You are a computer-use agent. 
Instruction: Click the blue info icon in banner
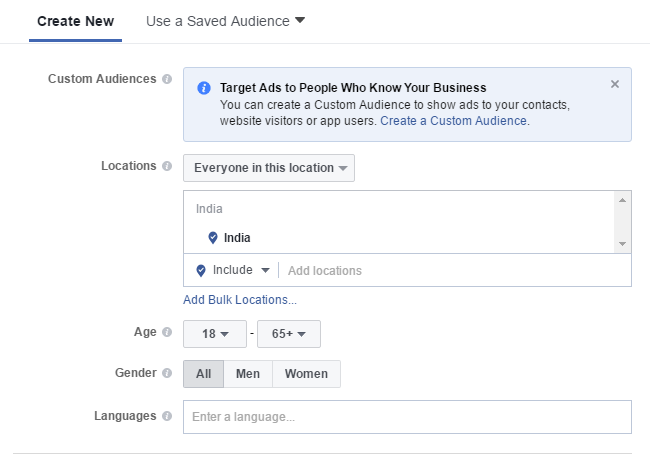(x=204, y=88)
